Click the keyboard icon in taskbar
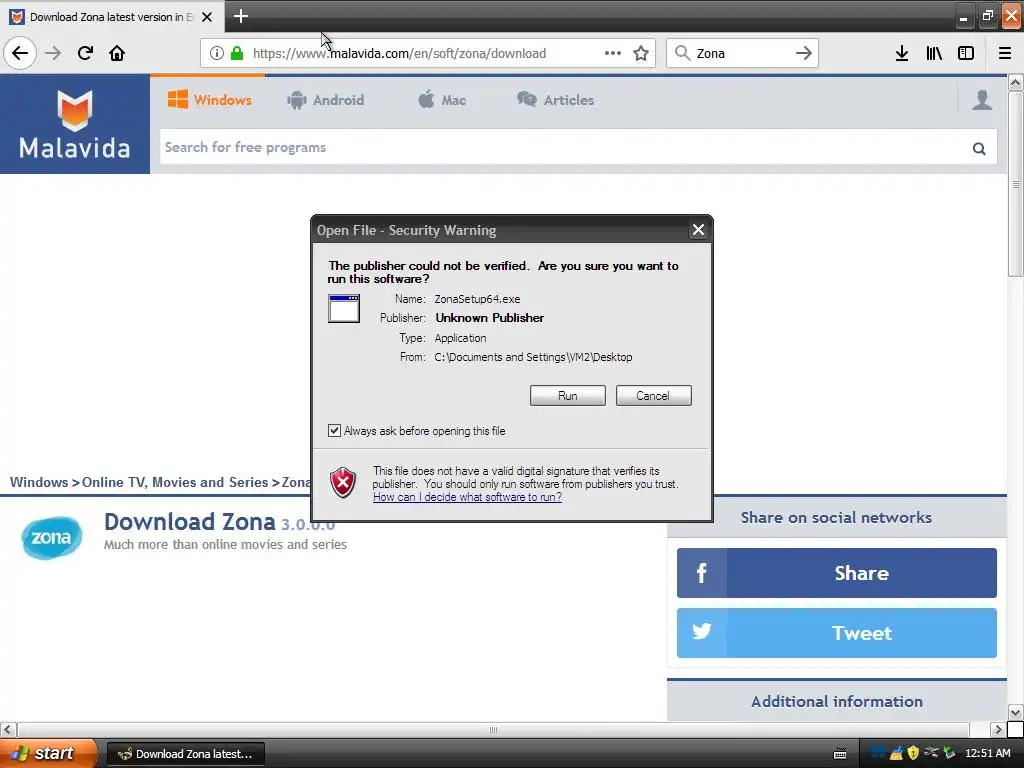Image resolution: width=1024 pixels, height=768 pixels. click(x=840, y=754)
